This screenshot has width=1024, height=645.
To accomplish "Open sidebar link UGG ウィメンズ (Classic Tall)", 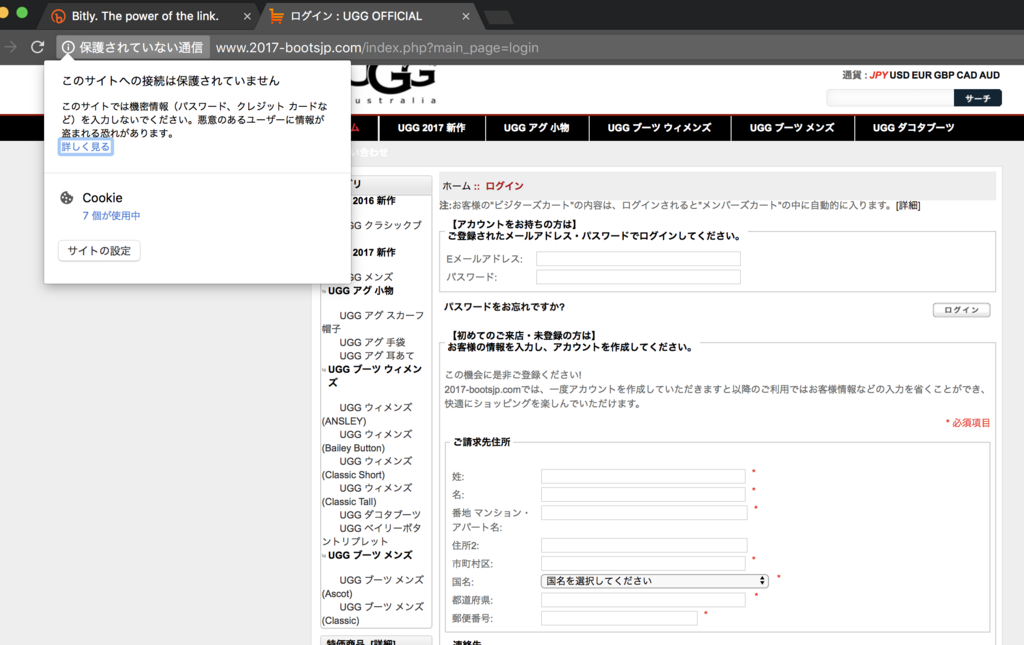I will coord(367,494).
